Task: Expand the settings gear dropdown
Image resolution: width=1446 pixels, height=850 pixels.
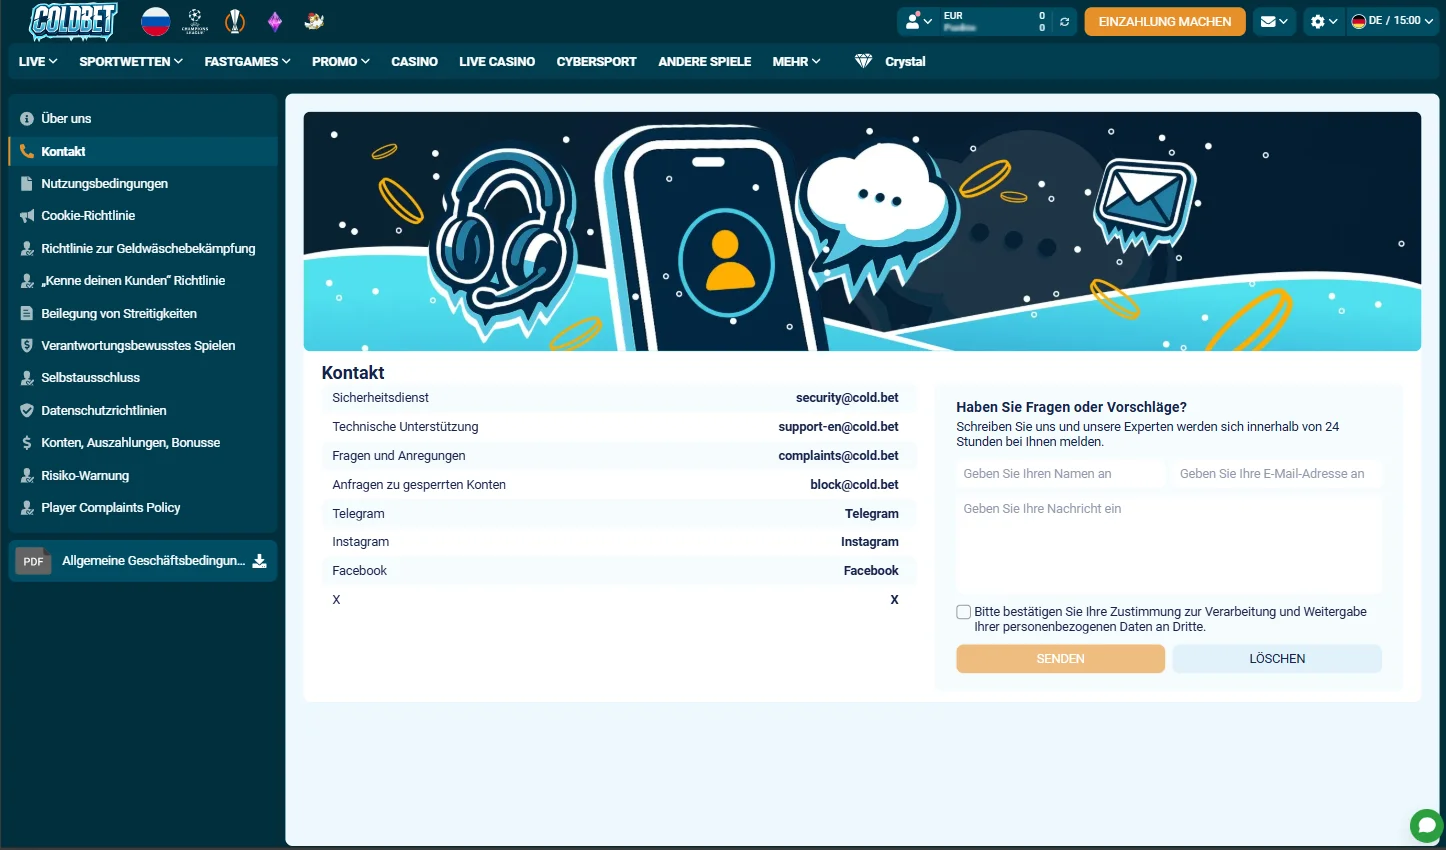Action: point(1324,20)
